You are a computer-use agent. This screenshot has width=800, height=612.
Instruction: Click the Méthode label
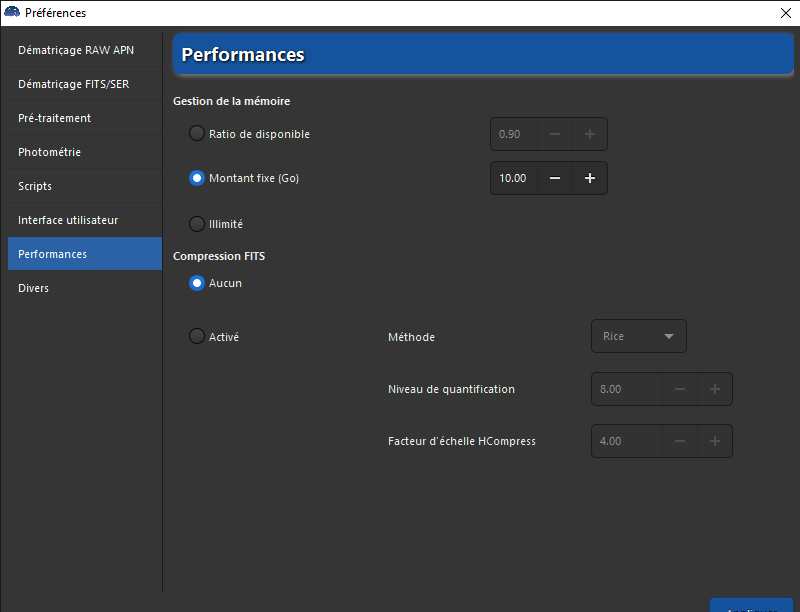pyautogui.click(x=411, y=337)
